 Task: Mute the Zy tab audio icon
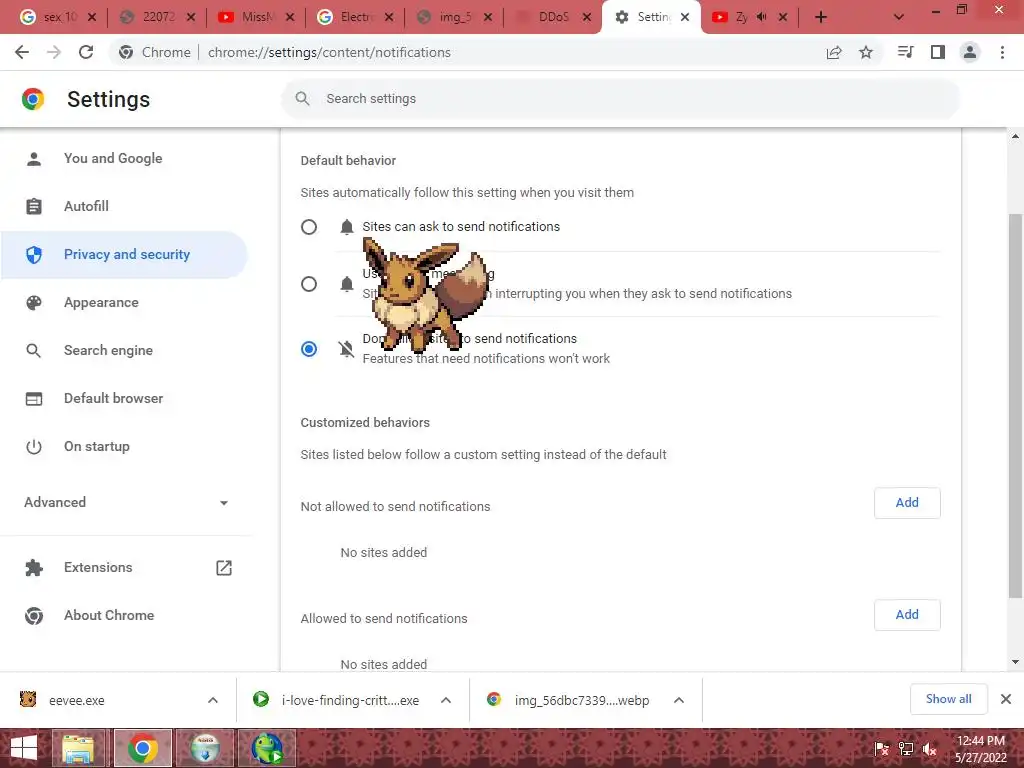pyautogui.click(x=761, y=17)
